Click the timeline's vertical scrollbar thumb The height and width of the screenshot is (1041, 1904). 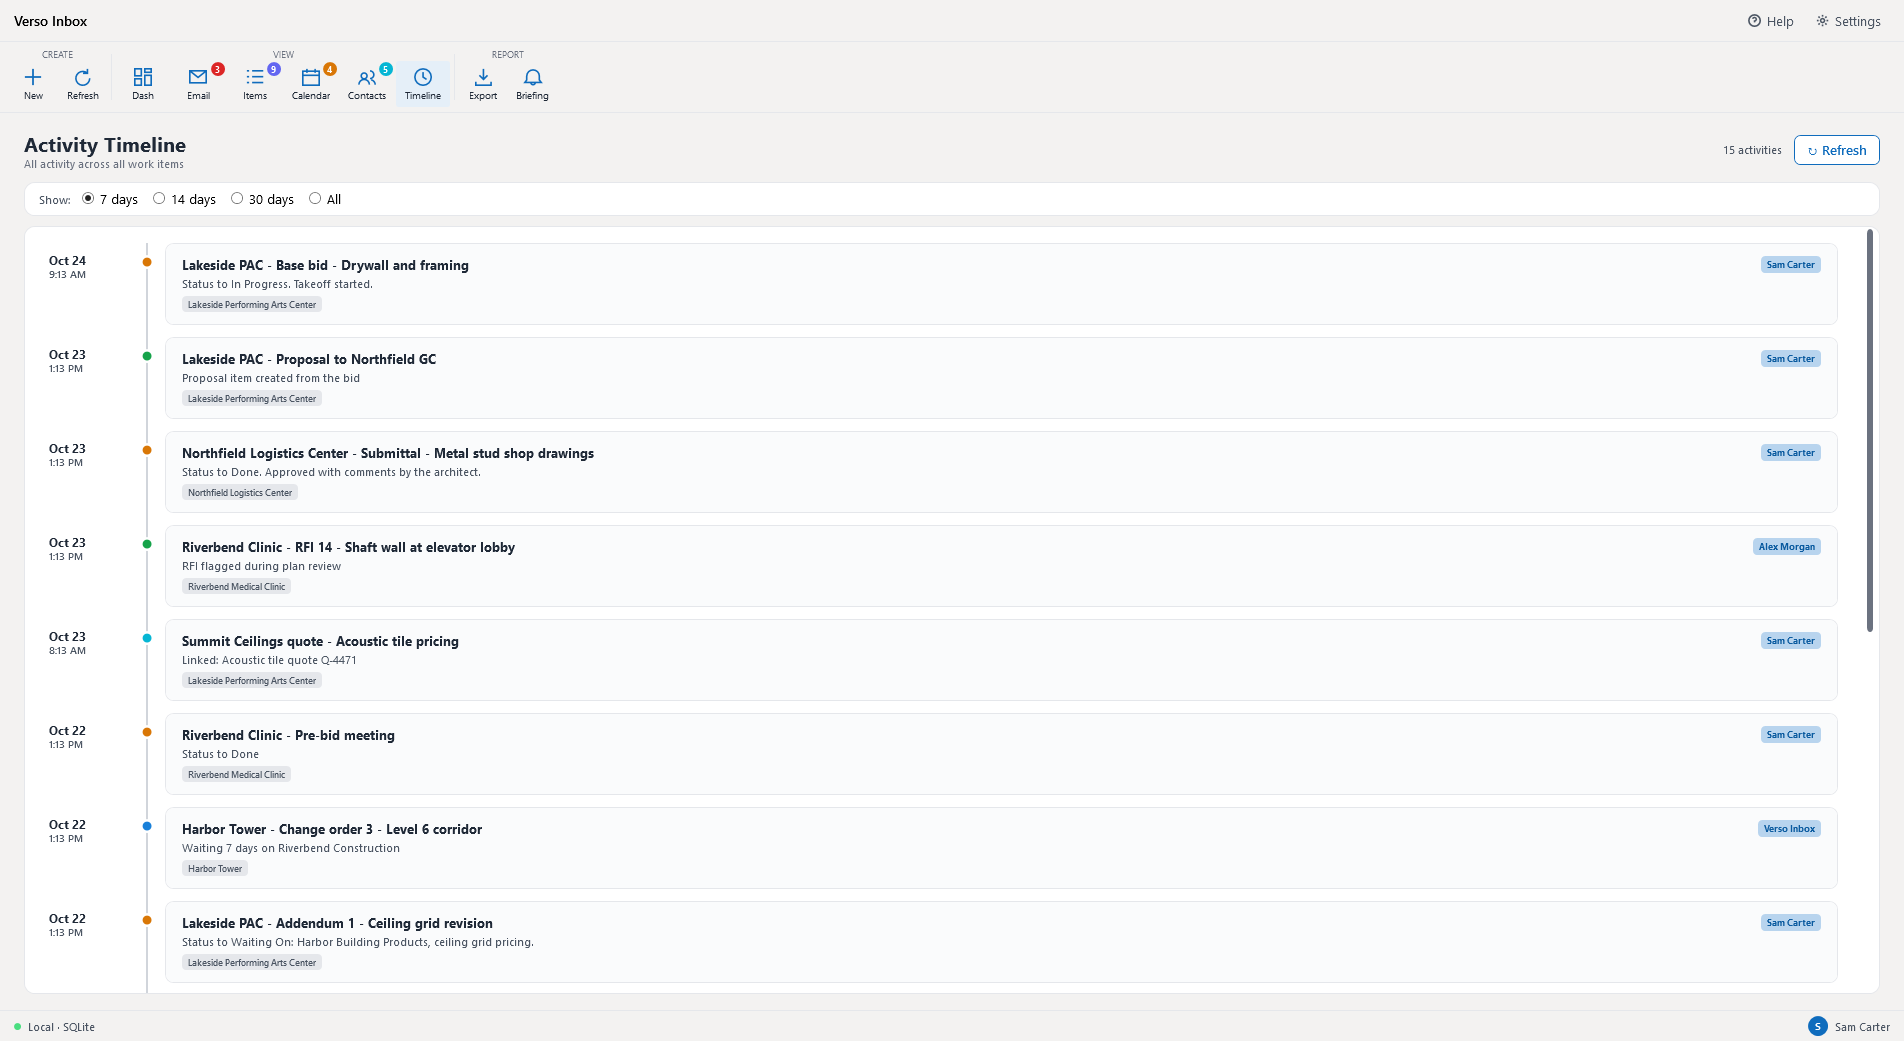click(x=1869, y=431)
